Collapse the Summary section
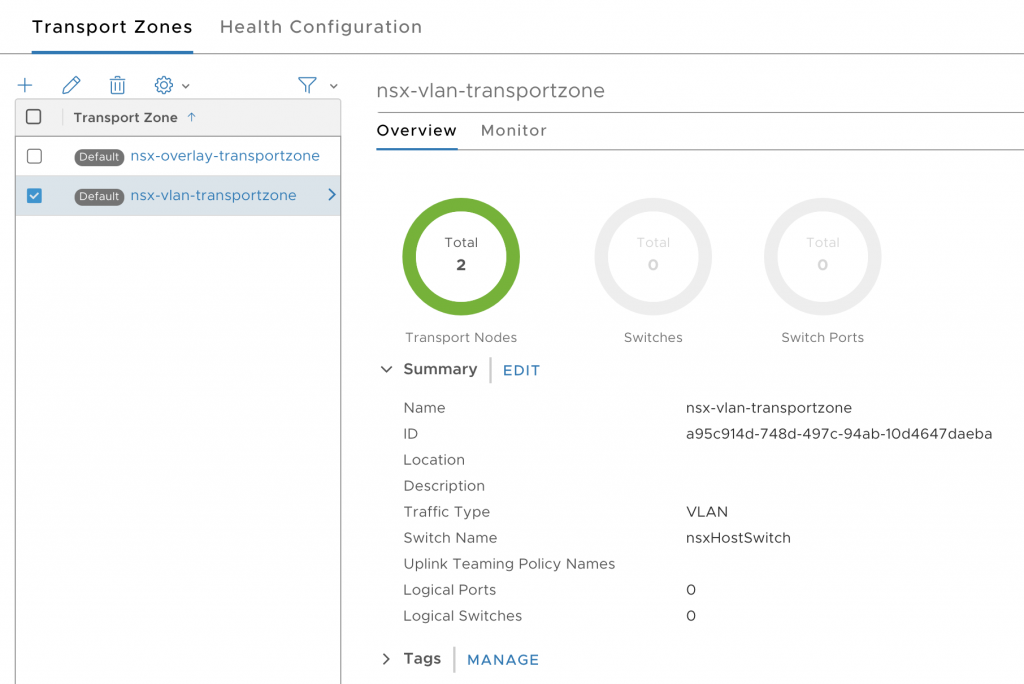This screenshot has height=684, width=1024. tap(387, 369)
